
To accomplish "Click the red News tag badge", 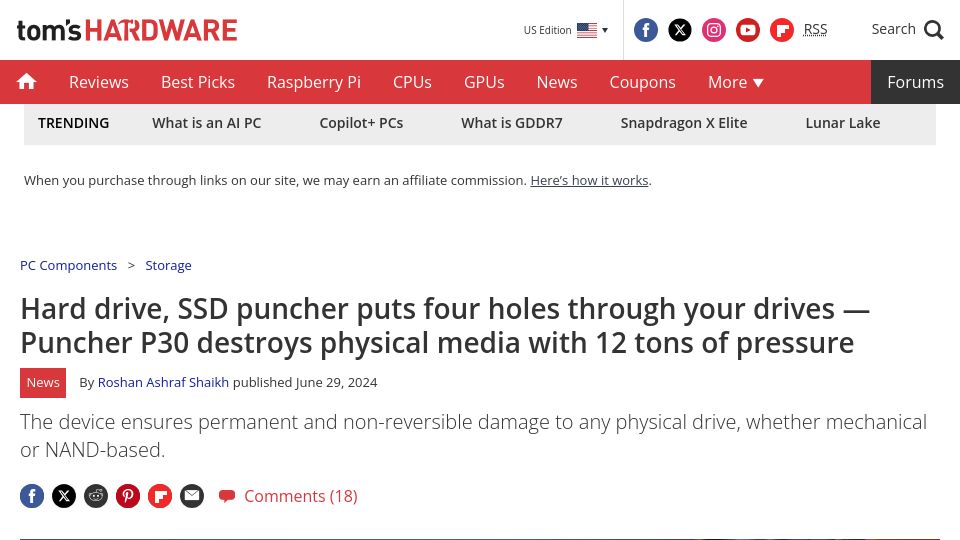I will [43, 383].
